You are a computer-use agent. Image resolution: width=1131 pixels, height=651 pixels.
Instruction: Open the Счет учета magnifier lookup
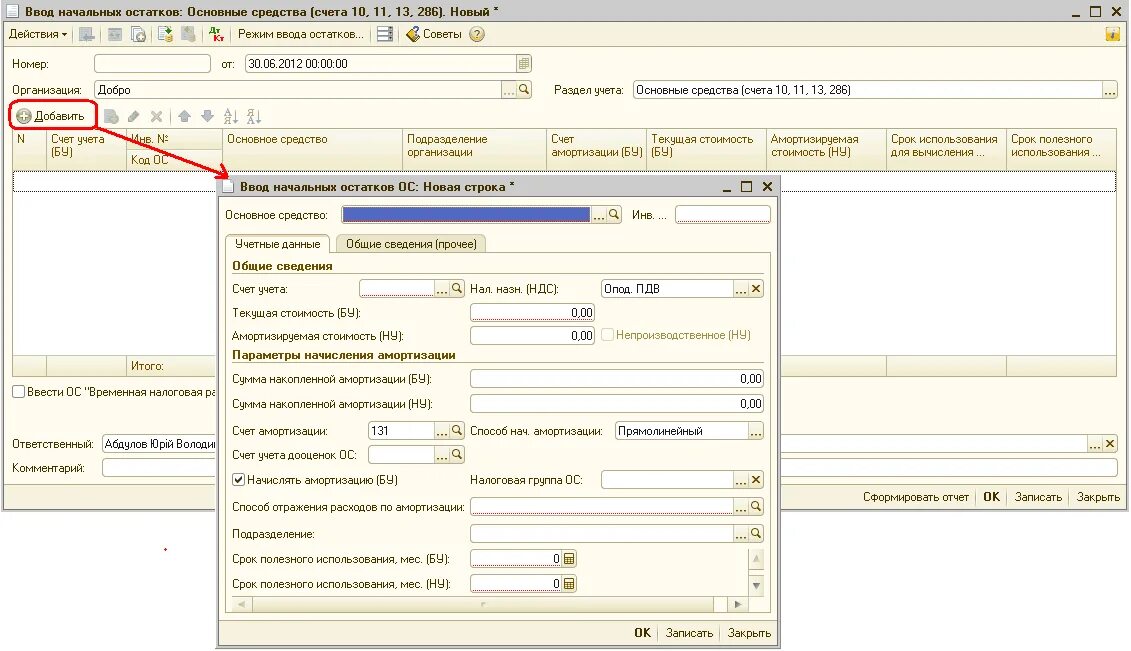457,289
